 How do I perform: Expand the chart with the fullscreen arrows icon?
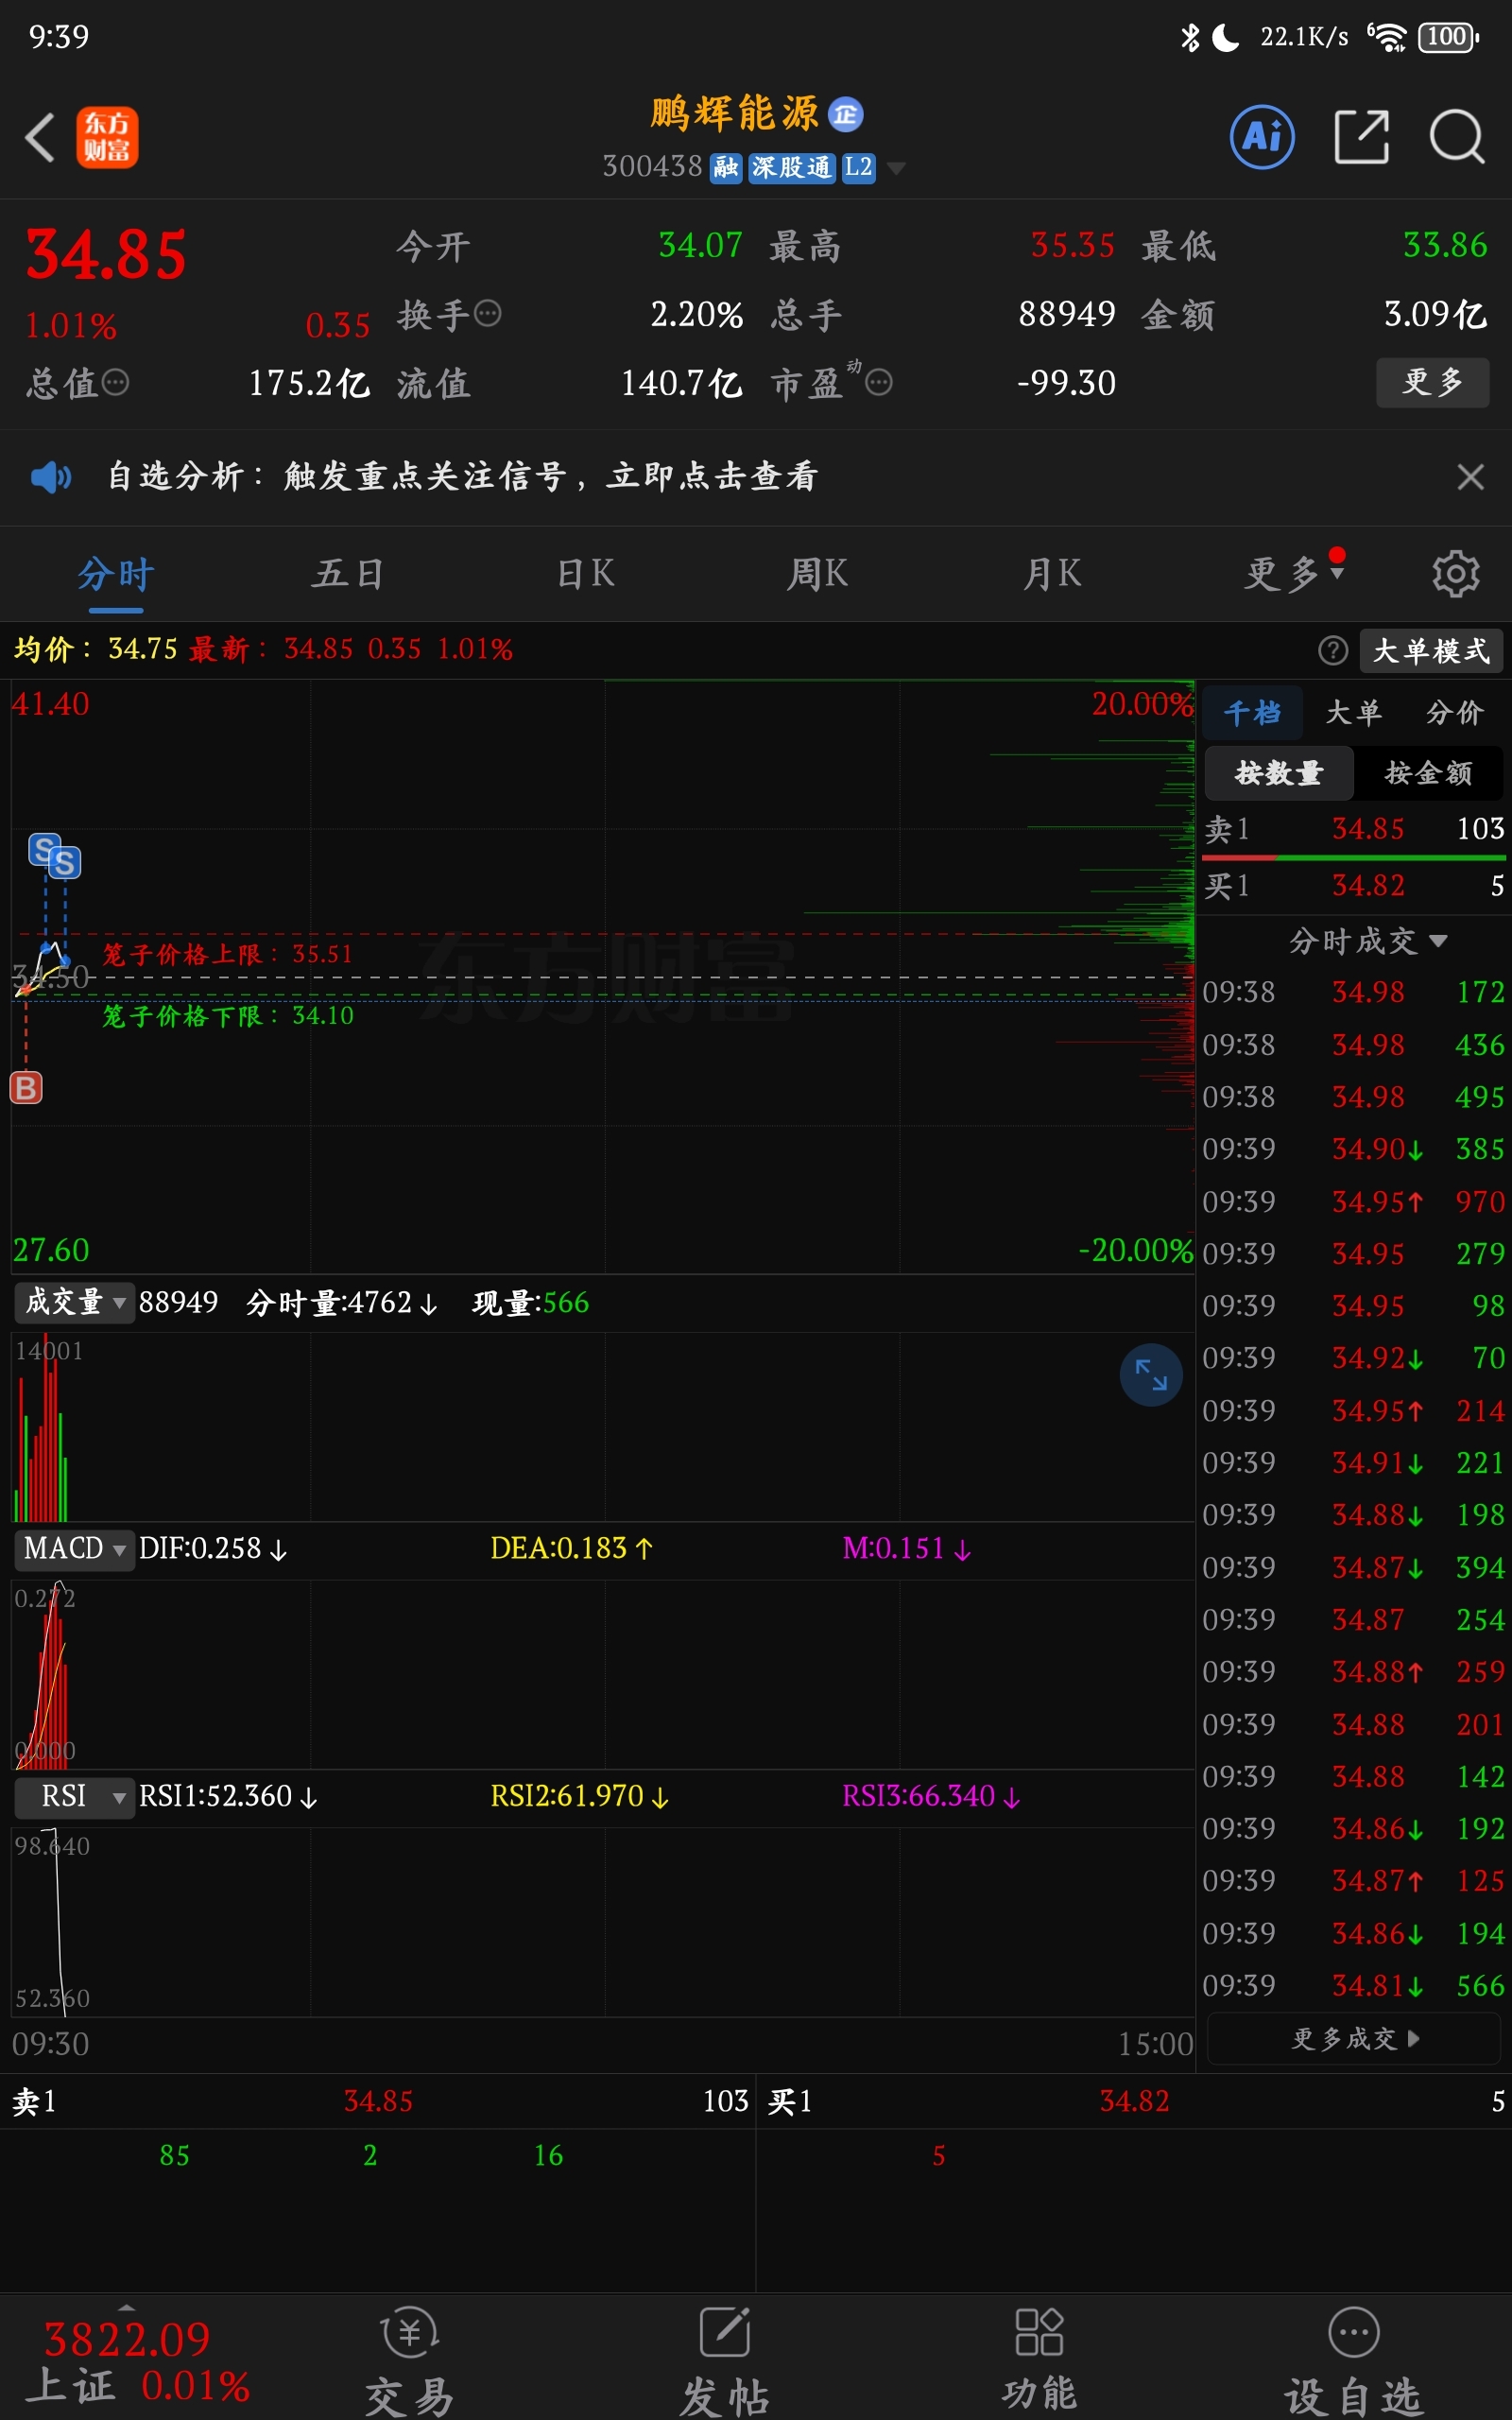pos(1151,1375)
